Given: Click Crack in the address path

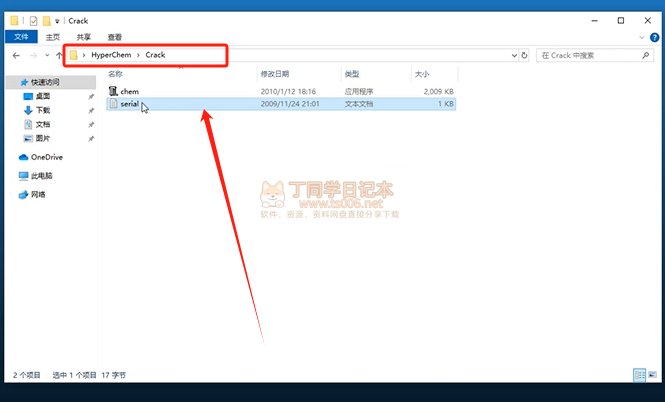Looking at the screenshot, I should [155, 55].
